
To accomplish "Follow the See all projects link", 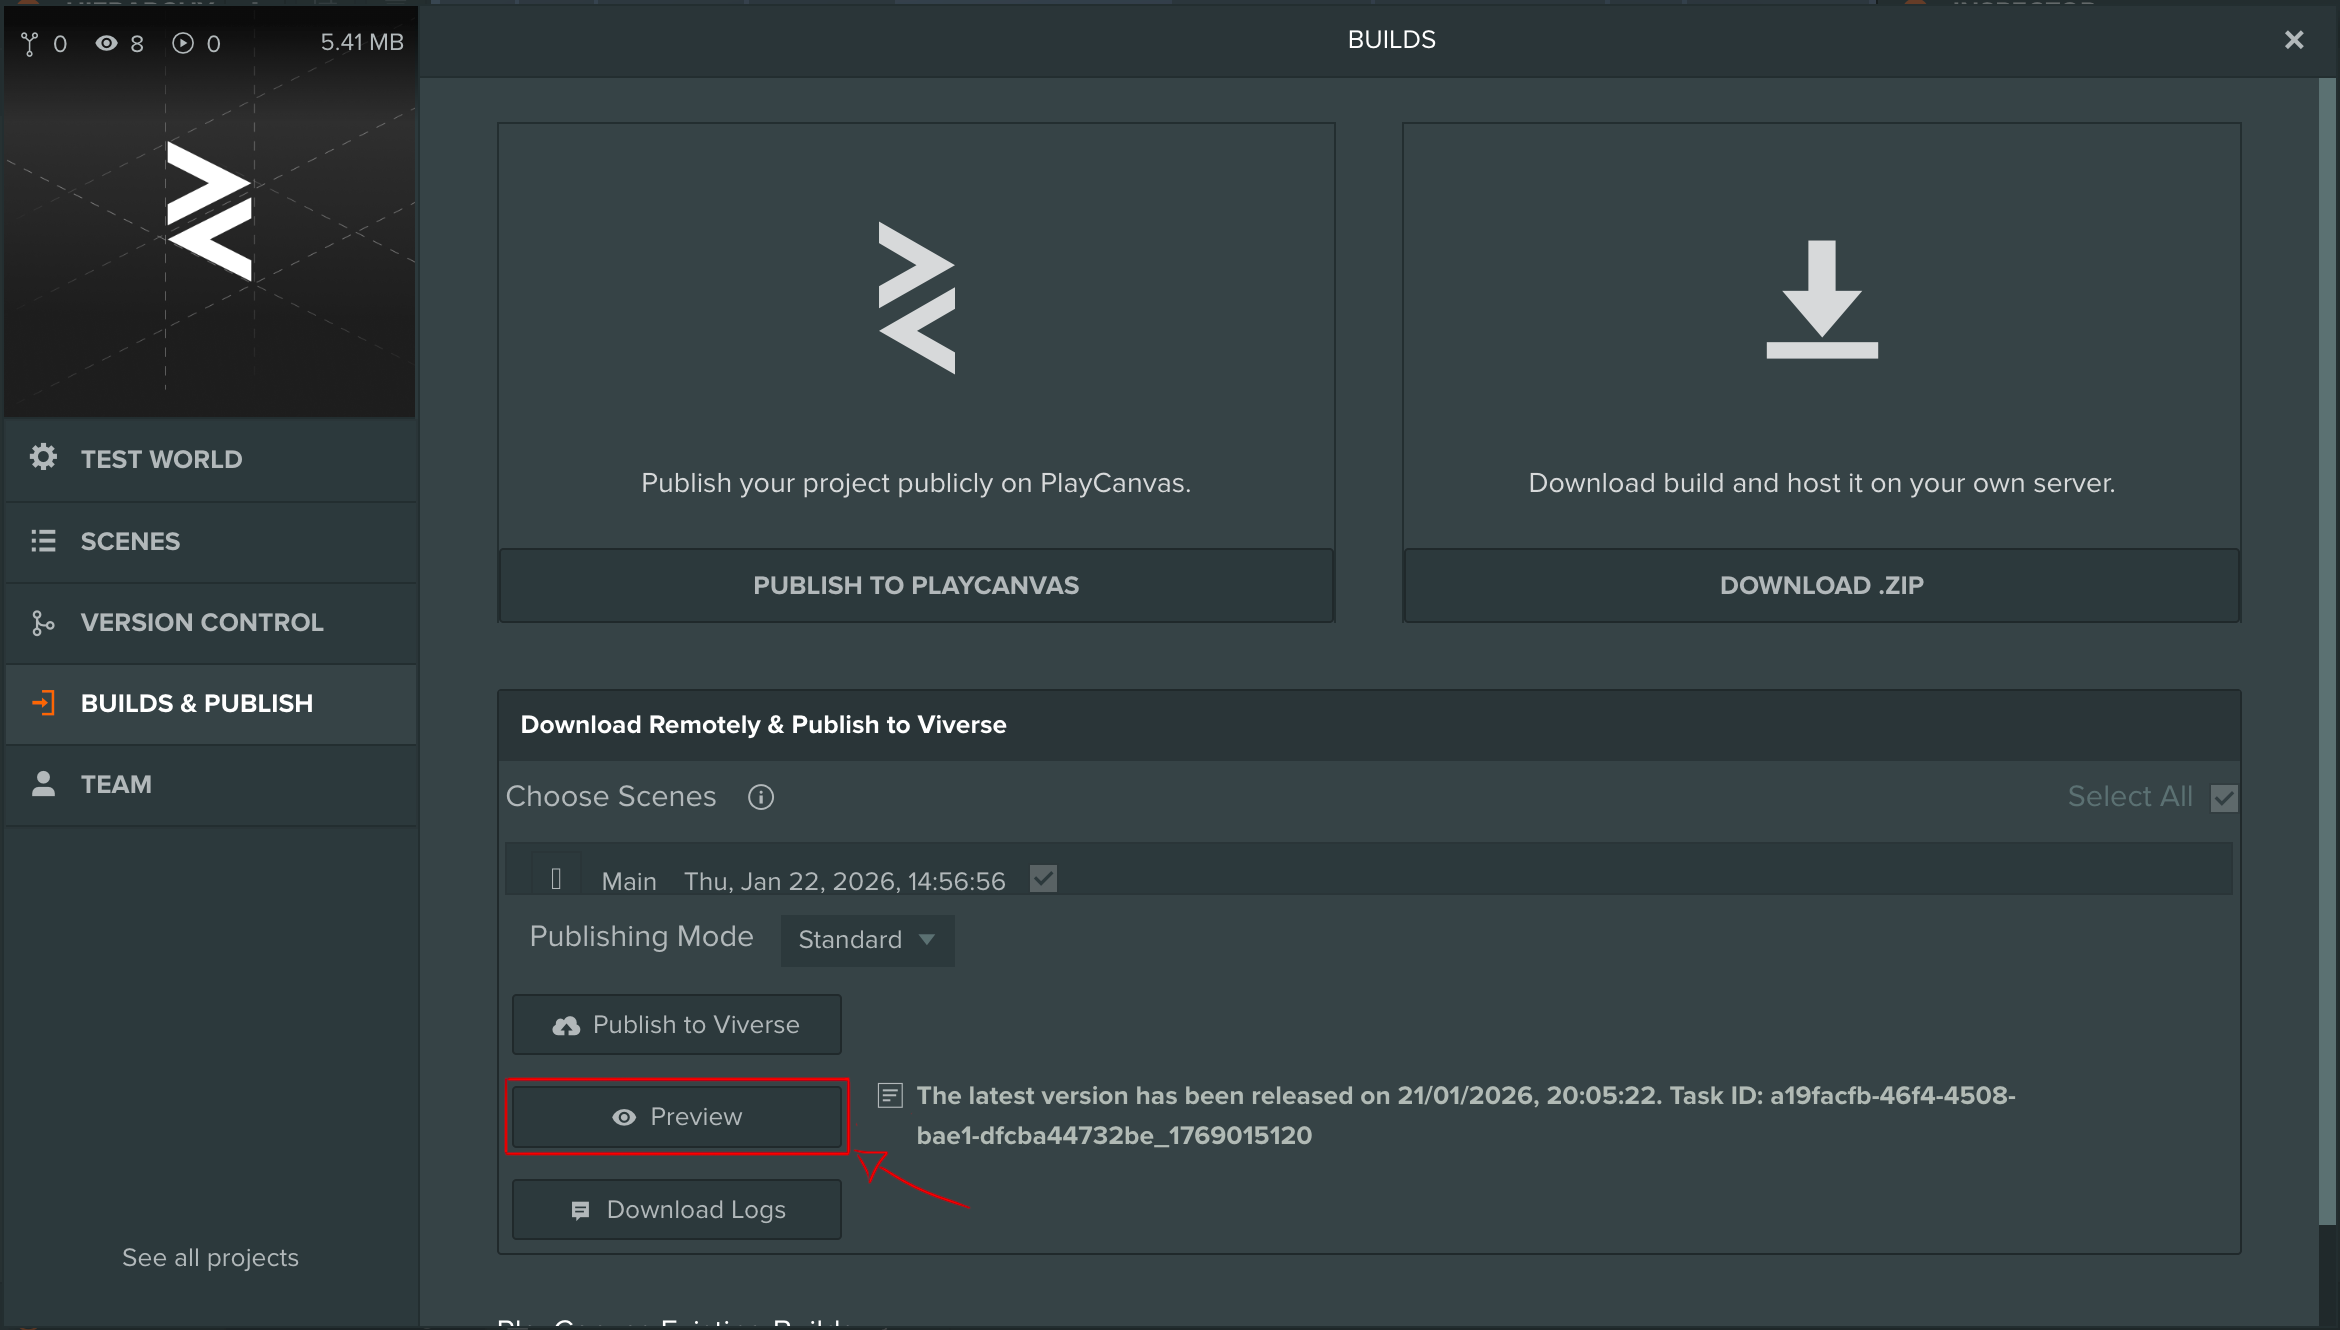I will pos(210,1258).
